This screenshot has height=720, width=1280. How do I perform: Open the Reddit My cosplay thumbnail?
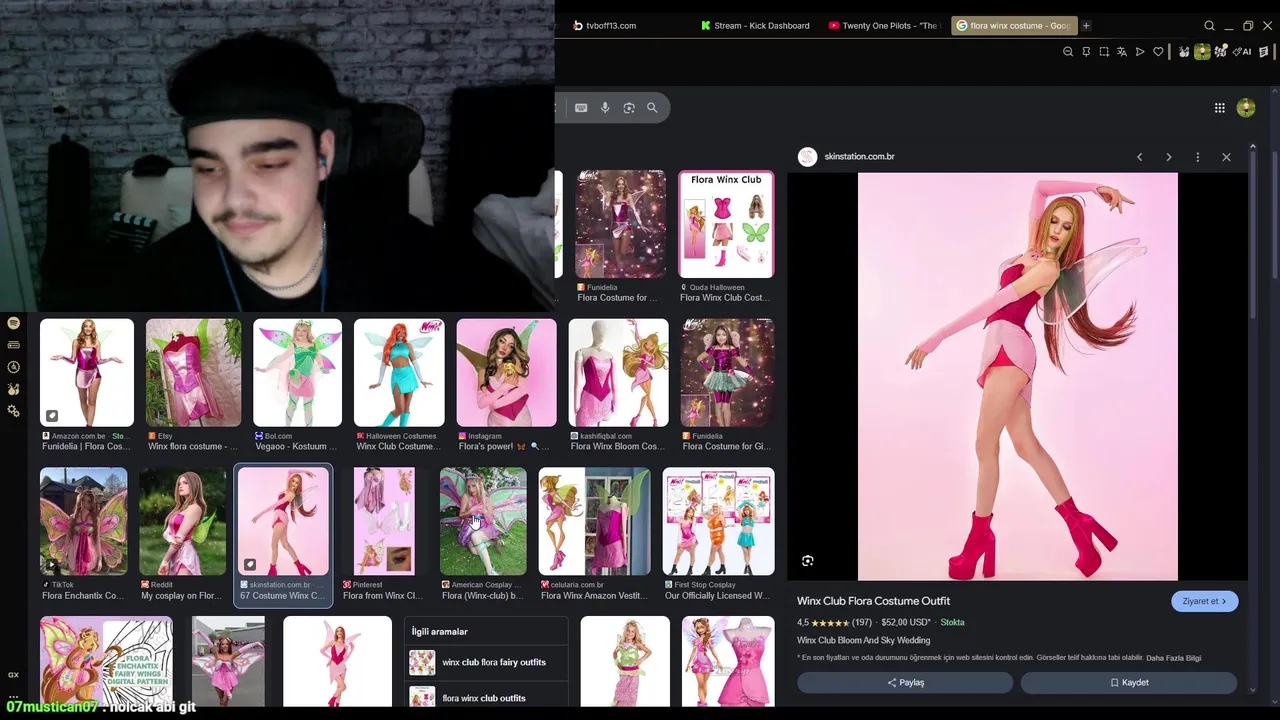click(x=183, y=521)
